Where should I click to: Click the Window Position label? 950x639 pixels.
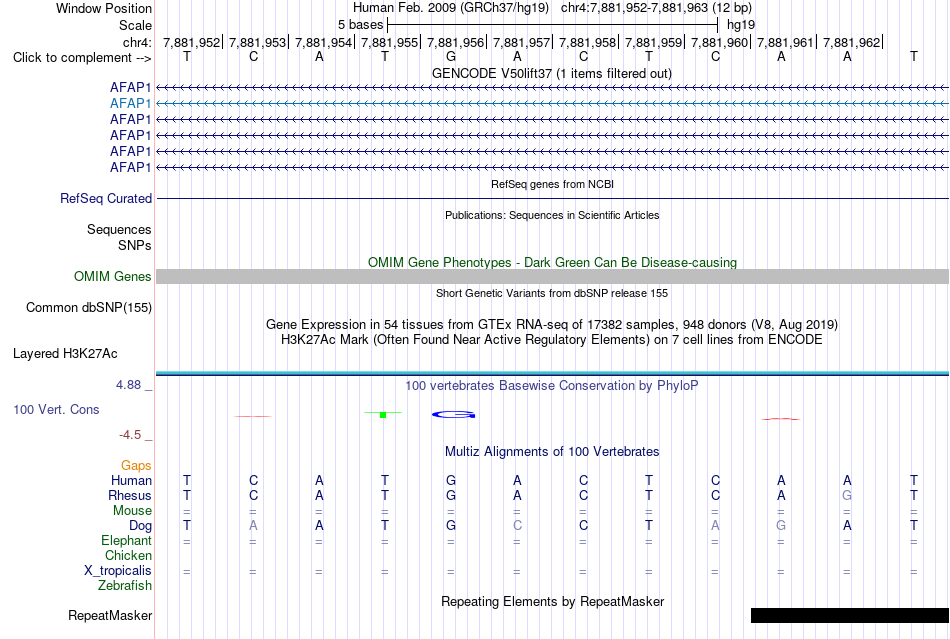click(104, 8)
